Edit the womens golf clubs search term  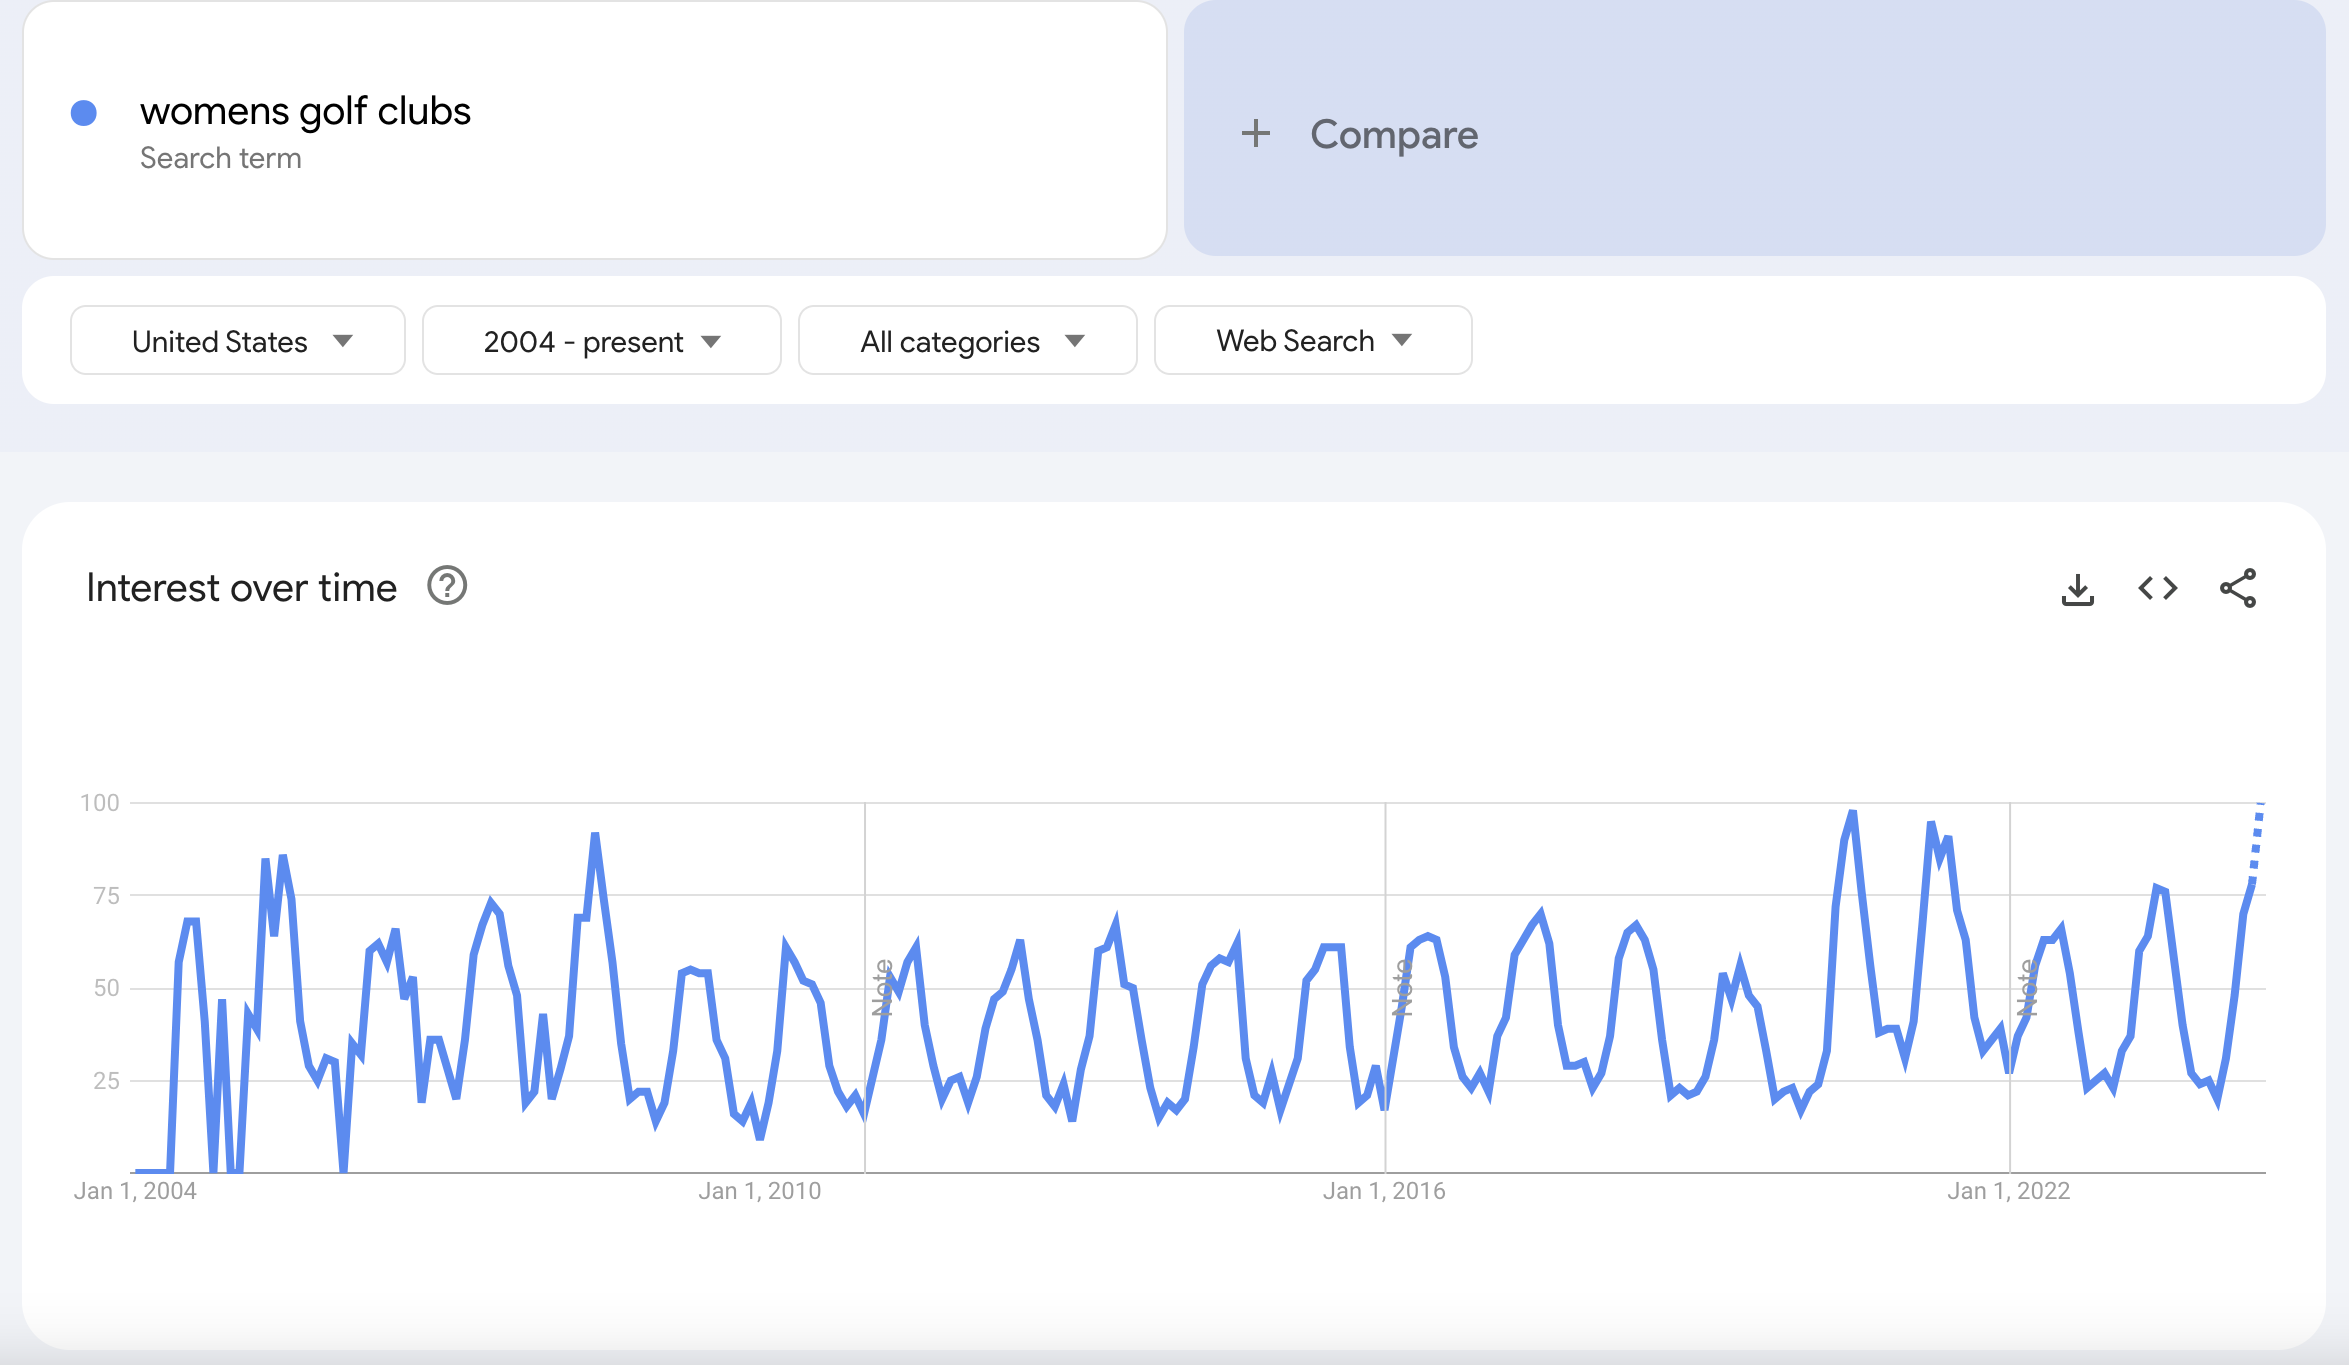tap(305, 111)
